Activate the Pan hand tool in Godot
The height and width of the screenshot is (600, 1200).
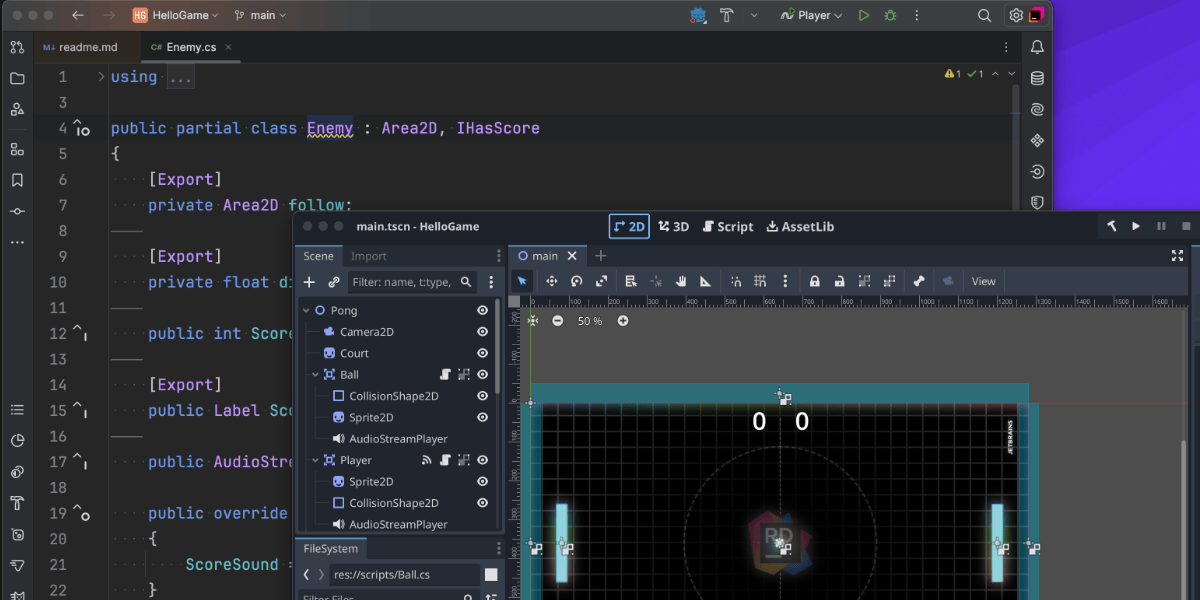pyautogui.click(x=681, y=281)
